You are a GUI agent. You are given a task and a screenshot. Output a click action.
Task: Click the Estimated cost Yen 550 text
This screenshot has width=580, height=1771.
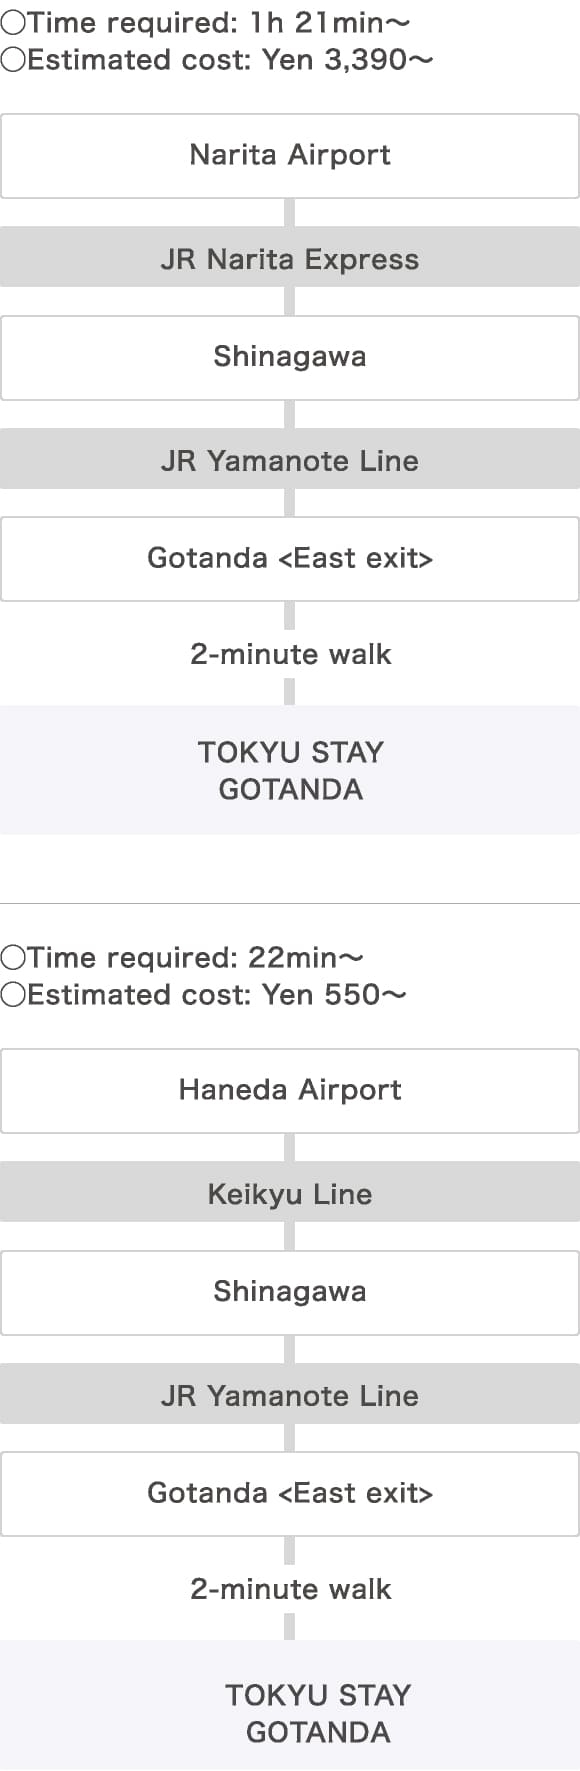[217, 994]
